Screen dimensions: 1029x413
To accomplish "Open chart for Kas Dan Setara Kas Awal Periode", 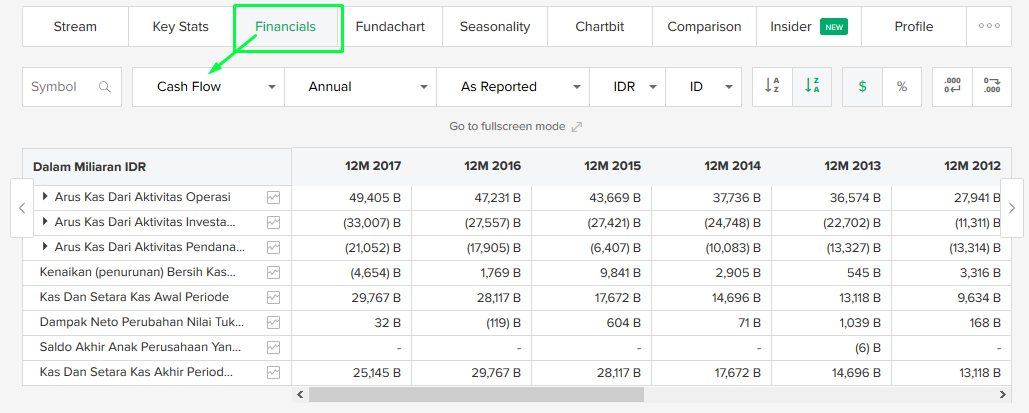I will [x=273, y=297].
